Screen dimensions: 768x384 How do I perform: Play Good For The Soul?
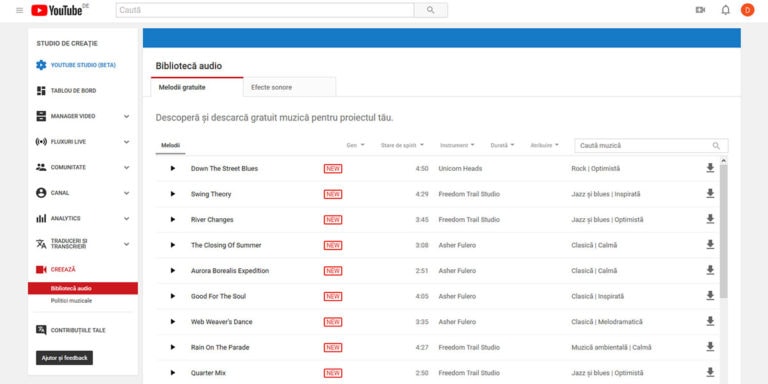point(172,296)
